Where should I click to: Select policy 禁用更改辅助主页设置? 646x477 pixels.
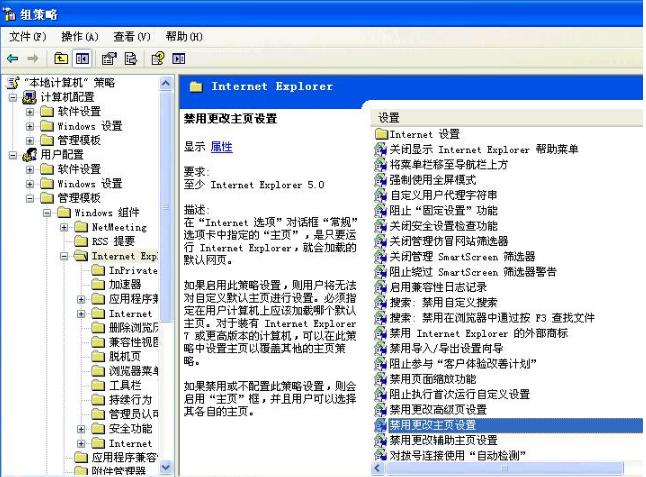tap(444, 440)
